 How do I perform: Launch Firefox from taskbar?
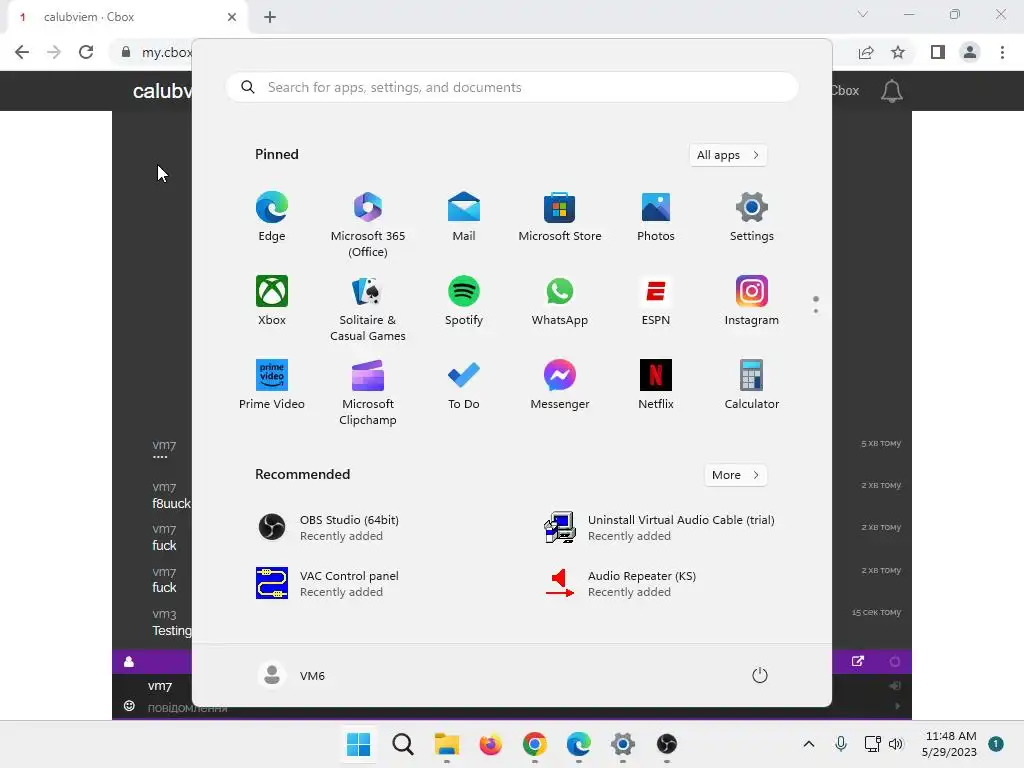pyautogui.click(x=490, y=744)
